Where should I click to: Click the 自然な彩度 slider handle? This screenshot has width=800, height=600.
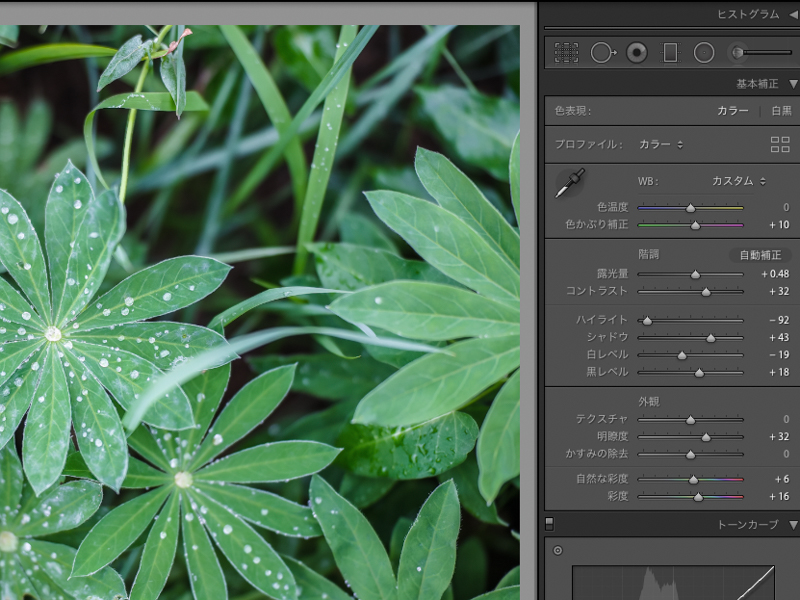click(x=693, y=480)
